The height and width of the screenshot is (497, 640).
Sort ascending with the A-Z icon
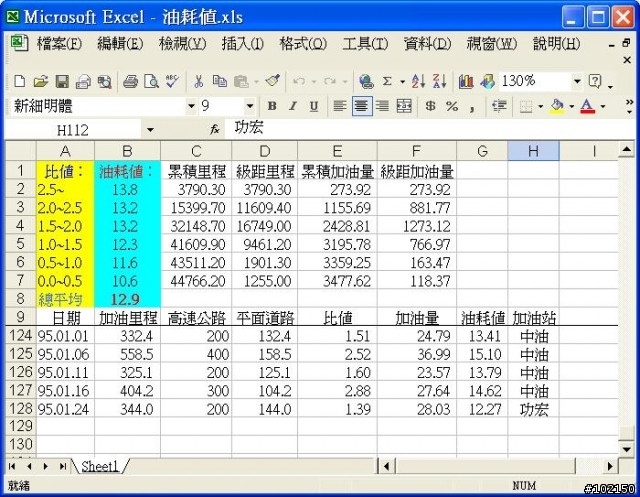point(418,82)
